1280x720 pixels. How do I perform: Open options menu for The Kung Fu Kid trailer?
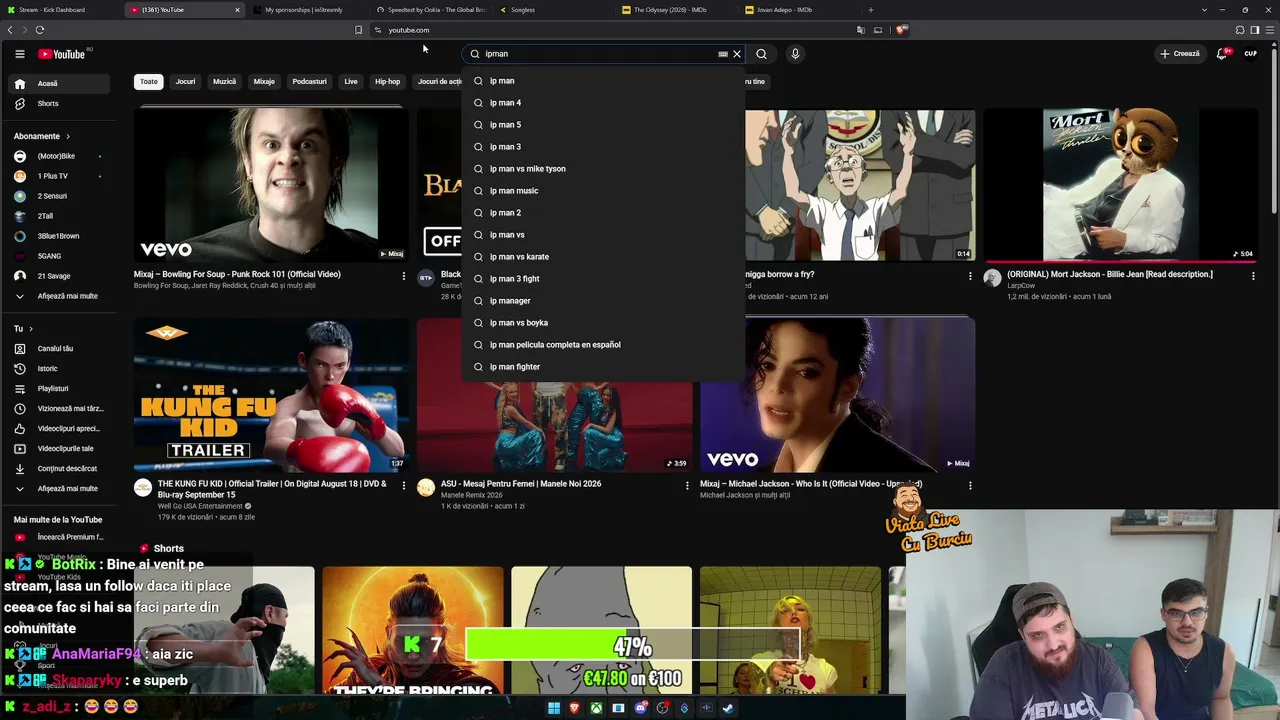404,486
